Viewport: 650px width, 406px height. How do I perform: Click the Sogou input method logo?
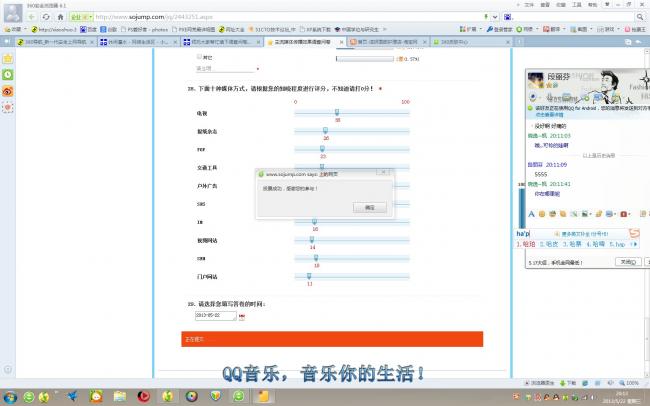coord(634,233)
